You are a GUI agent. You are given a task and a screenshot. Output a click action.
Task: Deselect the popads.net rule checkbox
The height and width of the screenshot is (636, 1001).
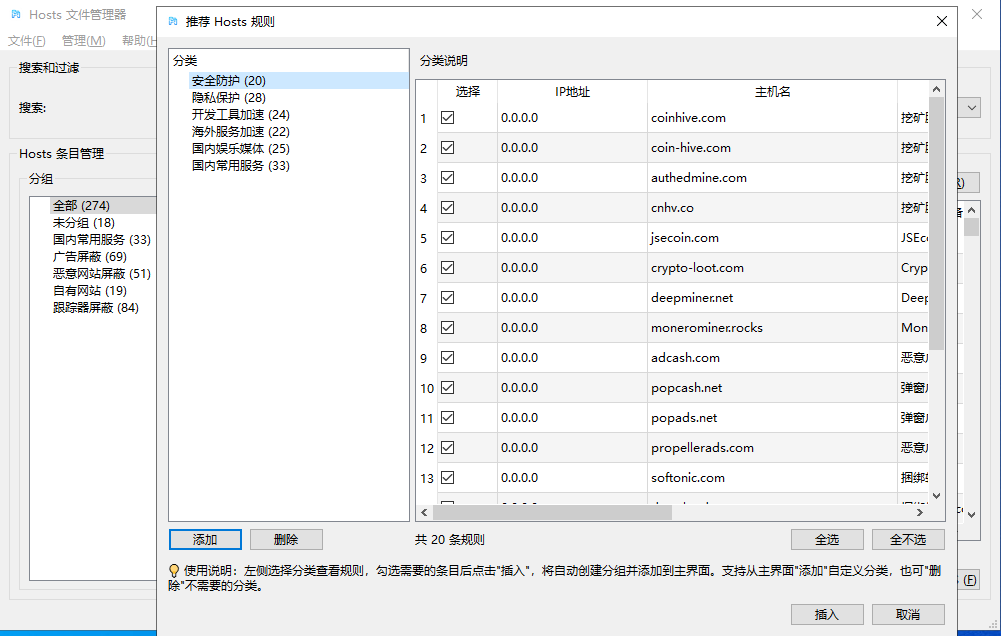click(447, 418)
